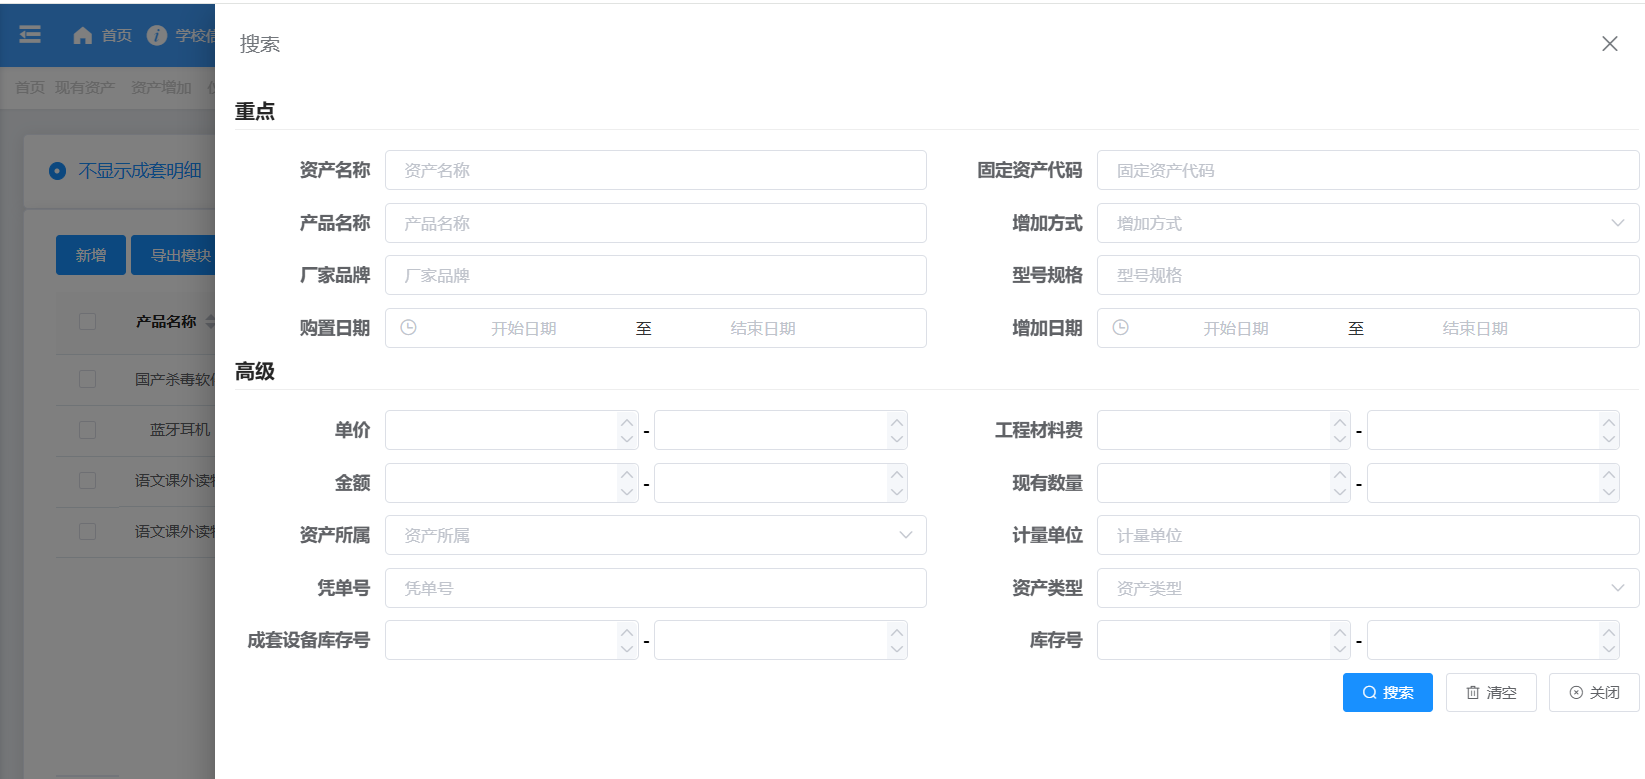Open the 资产类型 dropdown

click(1367, 588)
